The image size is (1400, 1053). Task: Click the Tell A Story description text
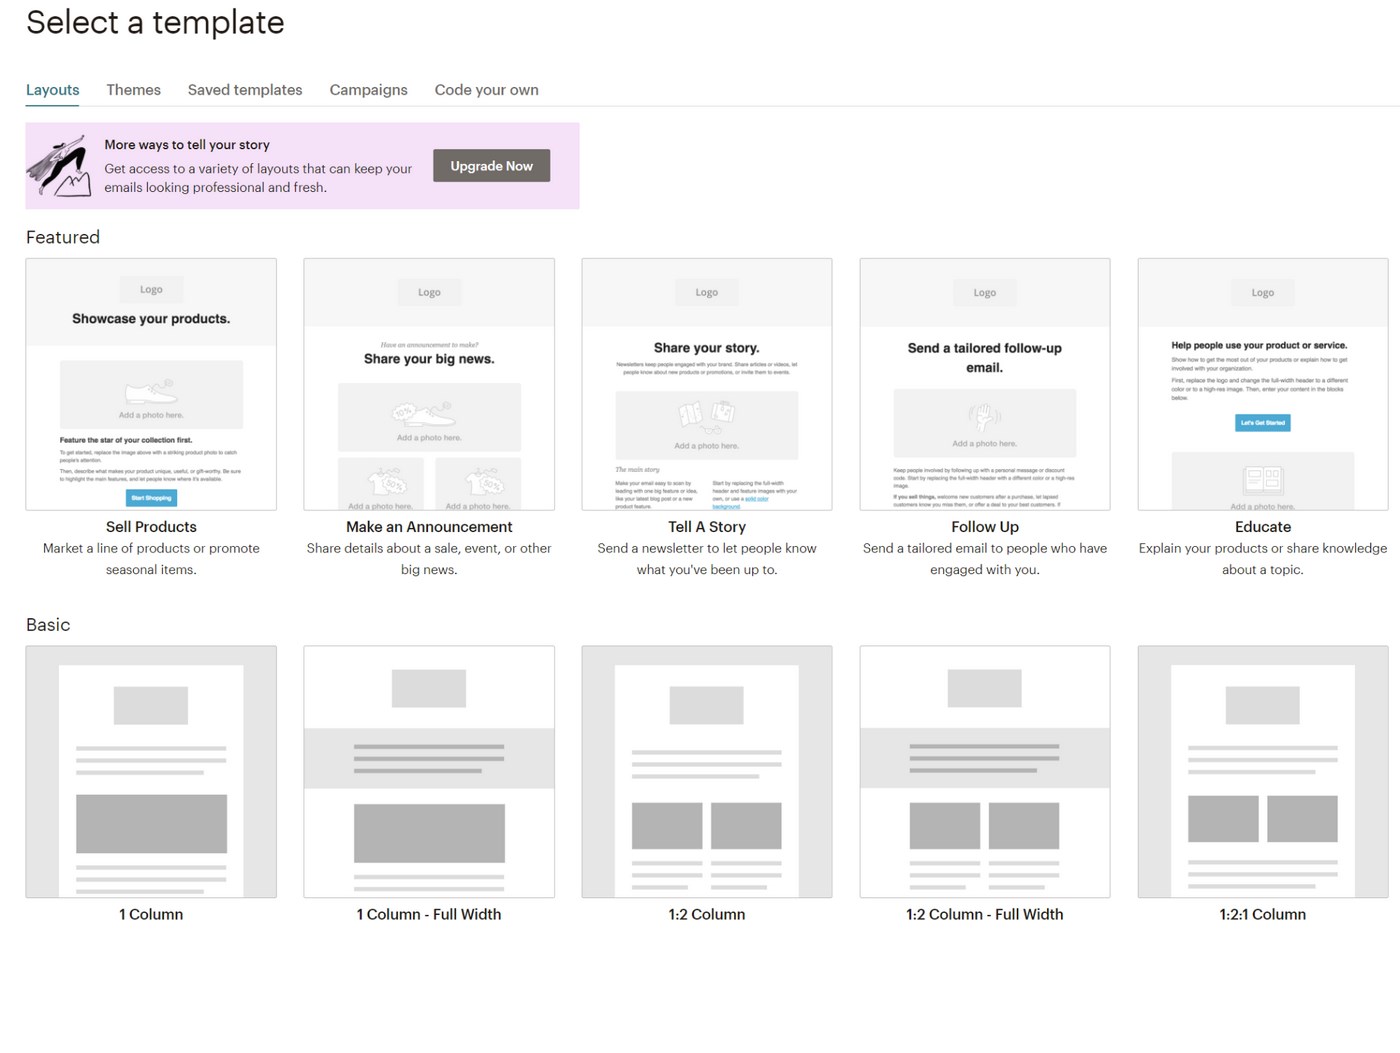(x=707, y=559)
